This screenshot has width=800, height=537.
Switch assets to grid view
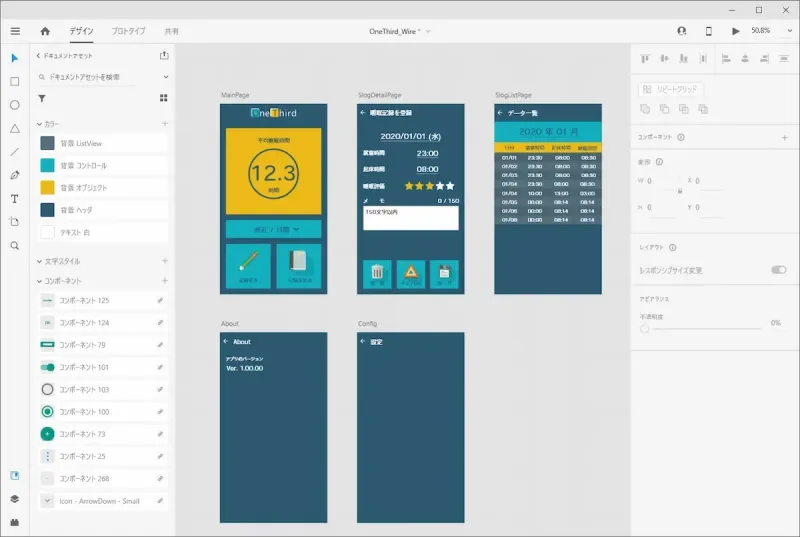[164, 98]
